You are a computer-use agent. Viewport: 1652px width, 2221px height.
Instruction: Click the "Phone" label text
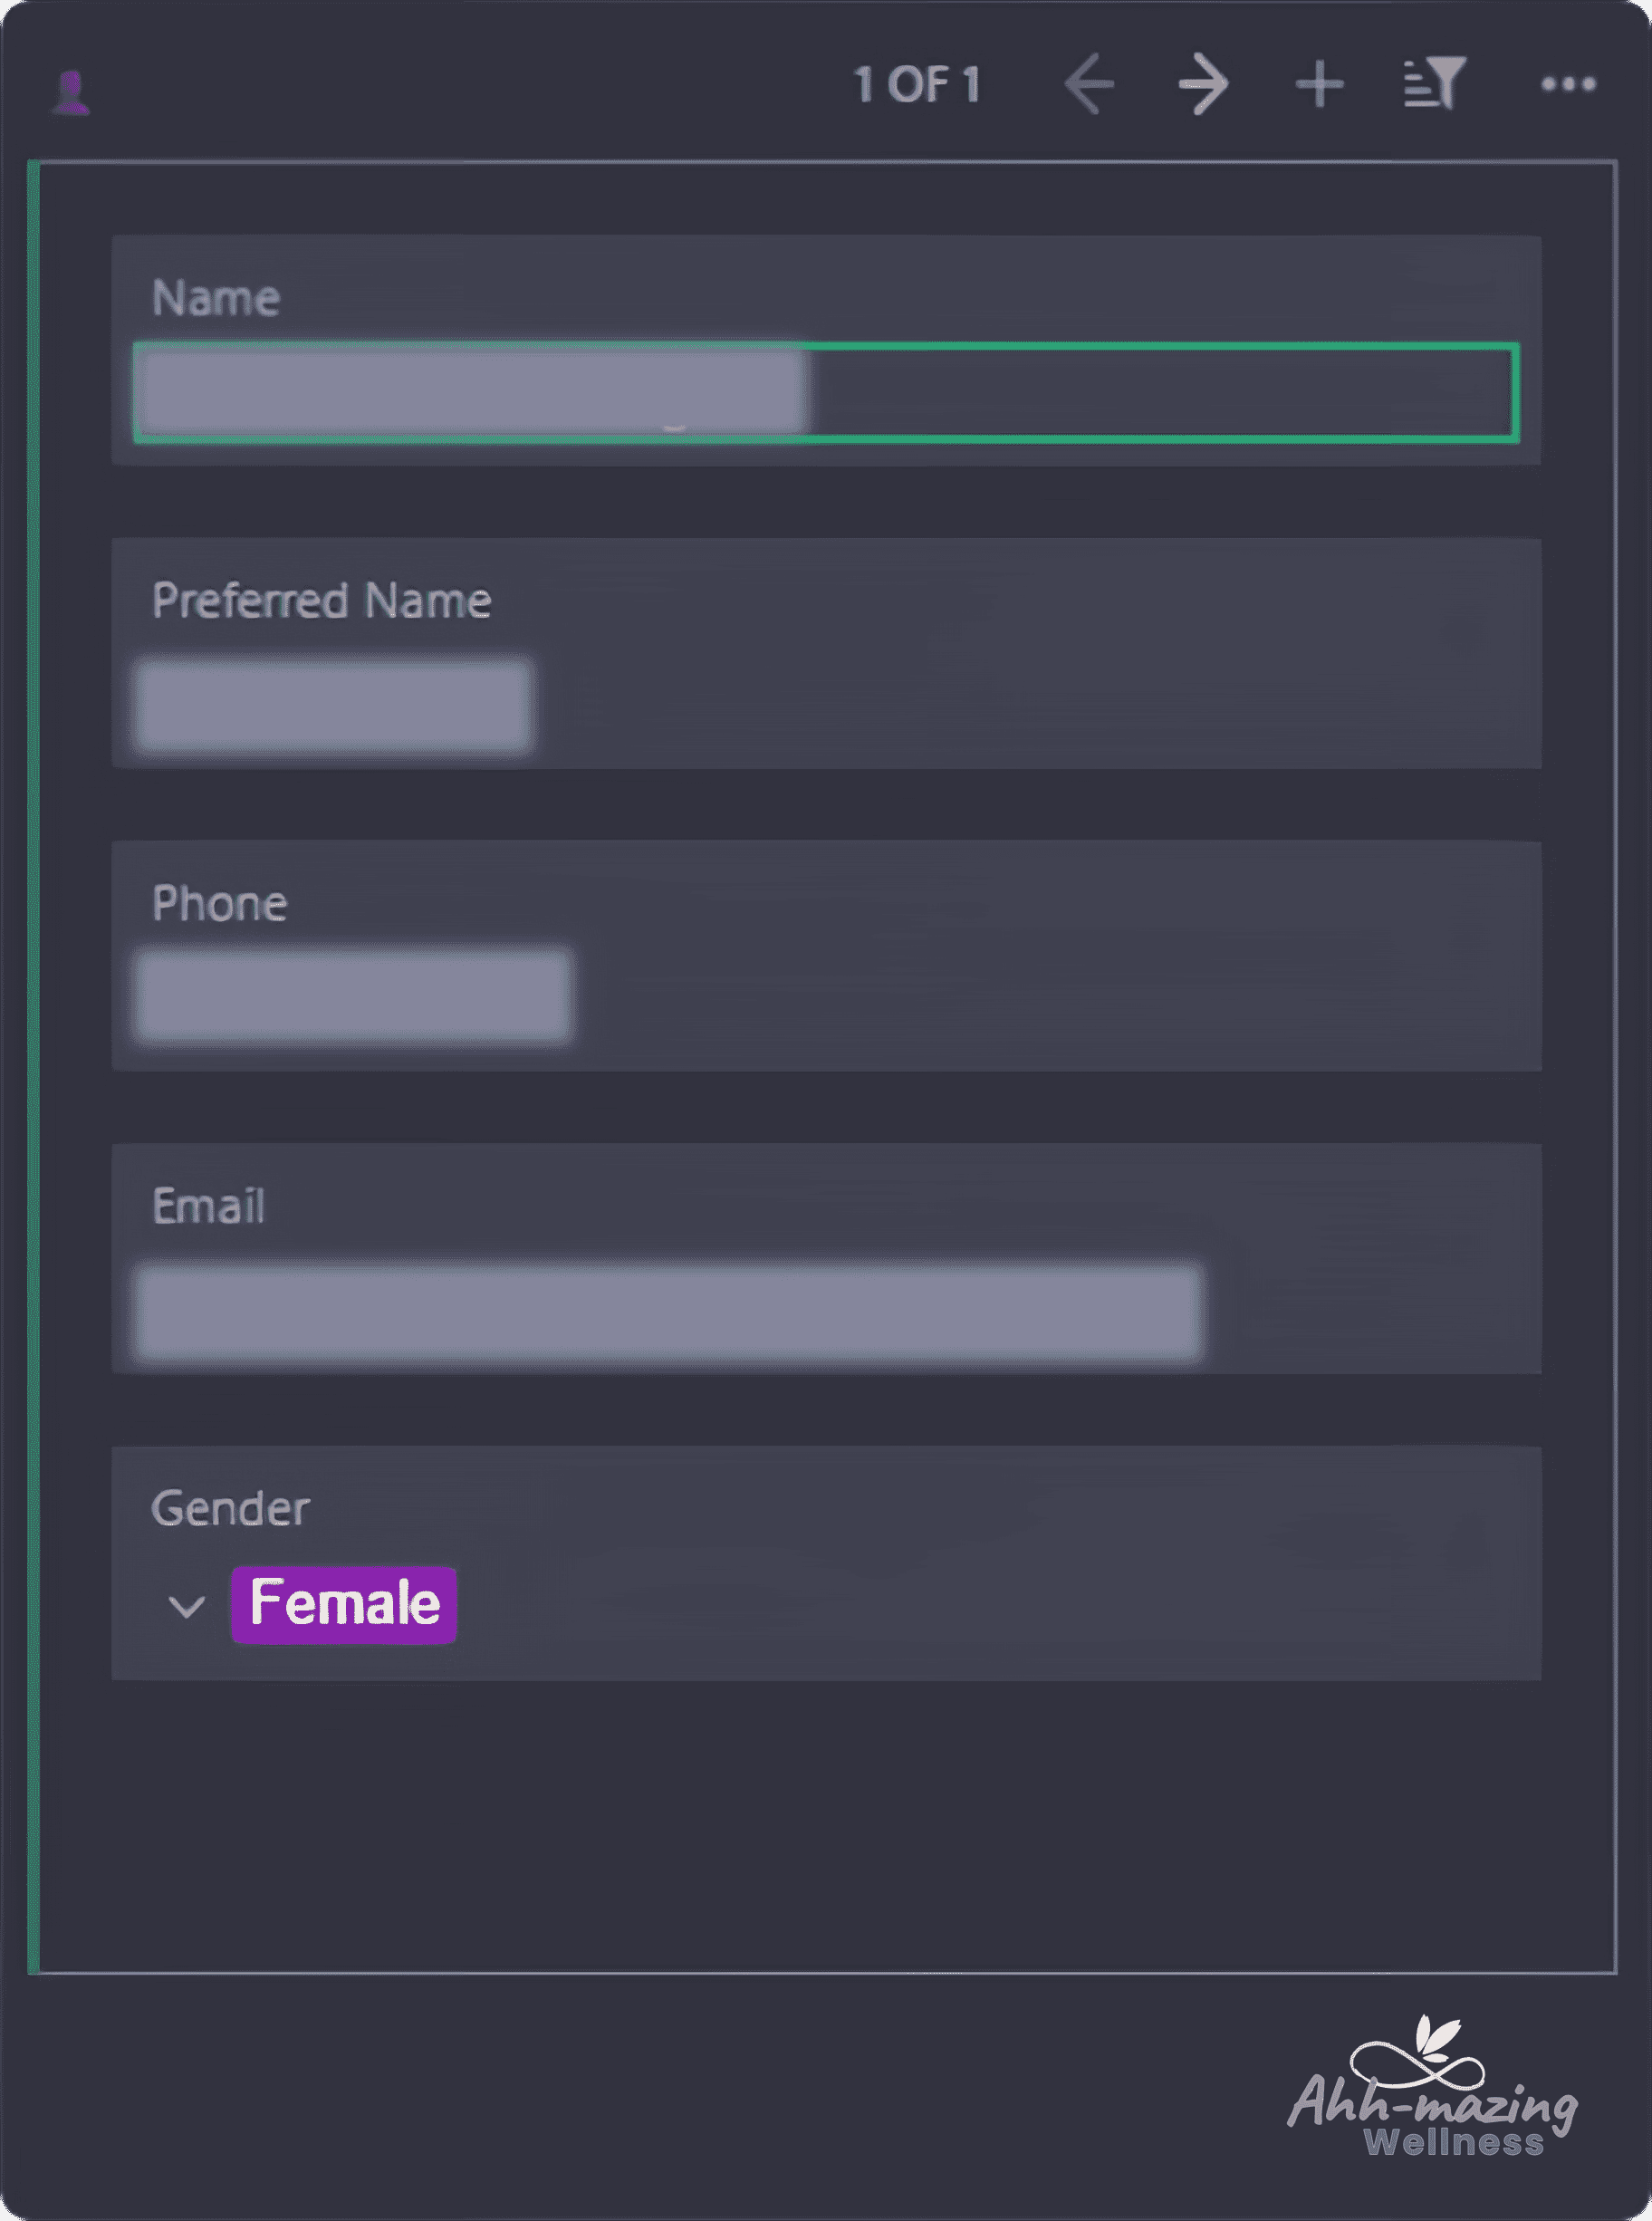[219, 903]
